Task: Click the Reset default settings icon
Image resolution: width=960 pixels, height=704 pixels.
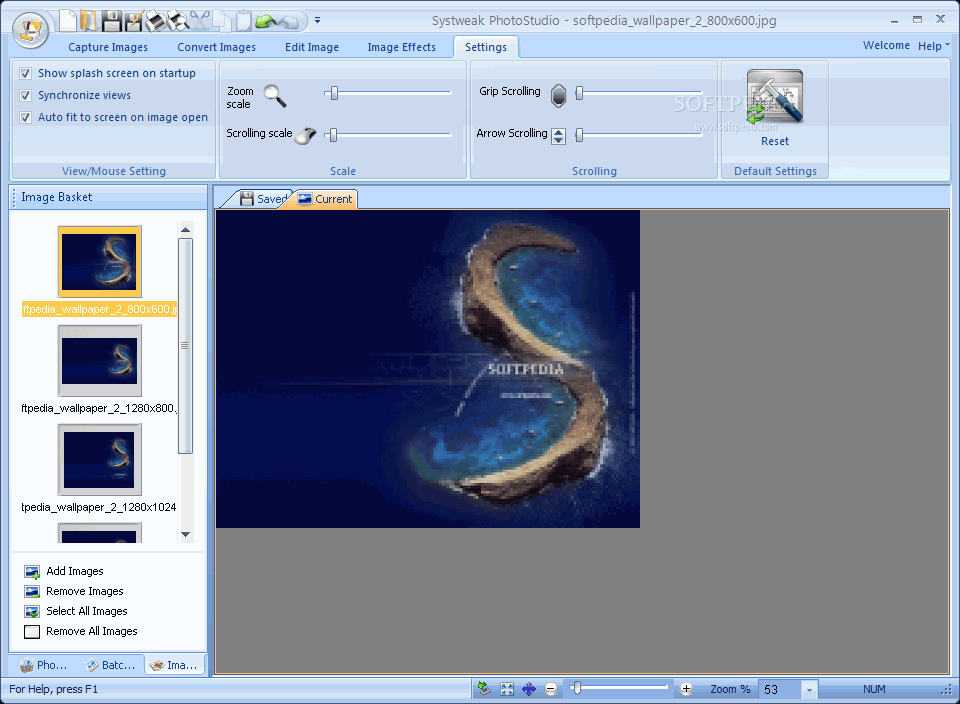Action: (774, 96)
